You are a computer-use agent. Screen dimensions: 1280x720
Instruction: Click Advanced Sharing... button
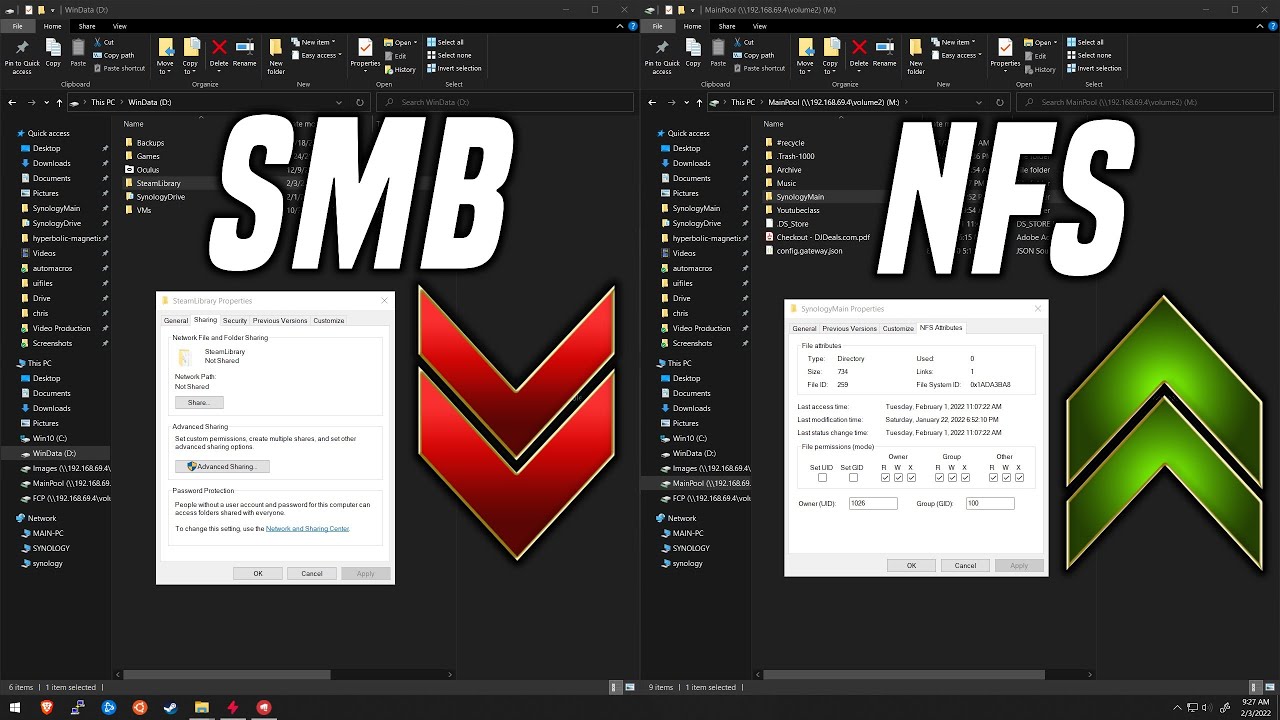pos(222,466)
